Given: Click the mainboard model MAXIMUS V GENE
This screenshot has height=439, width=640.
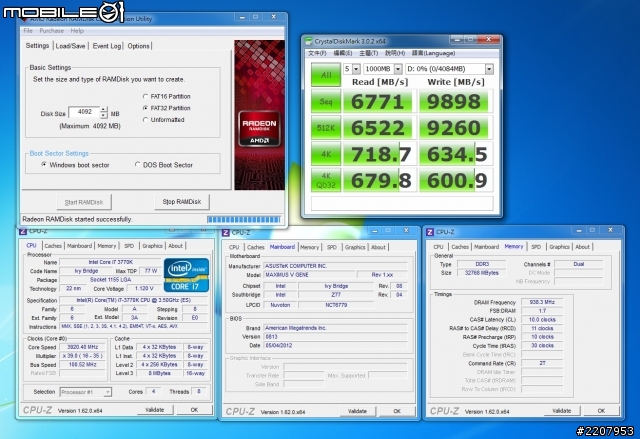Looking at the screenshot, I should [x=309, y=275].
